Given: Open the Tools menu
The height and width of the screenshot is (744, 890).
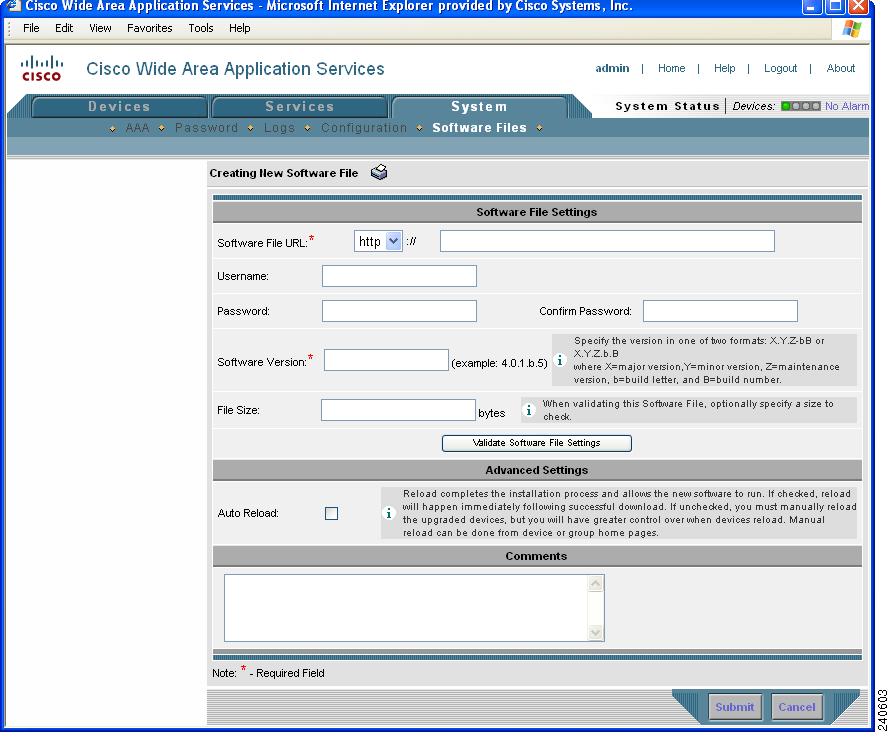Looking at the screenshot, I should point(201,28).
